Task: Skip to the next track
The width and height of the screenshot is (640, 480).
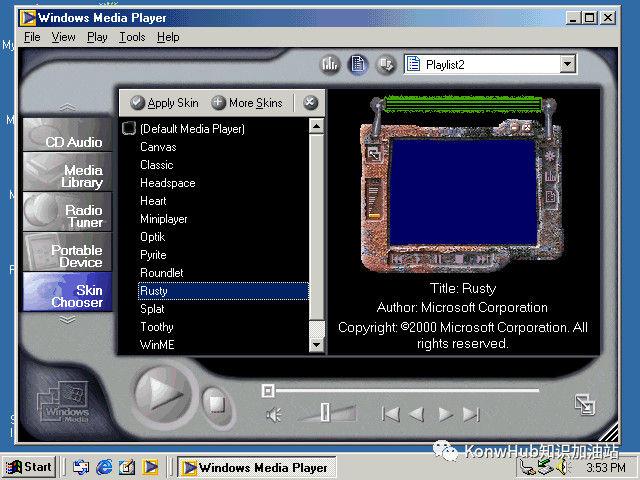Action: coord(471,415)
